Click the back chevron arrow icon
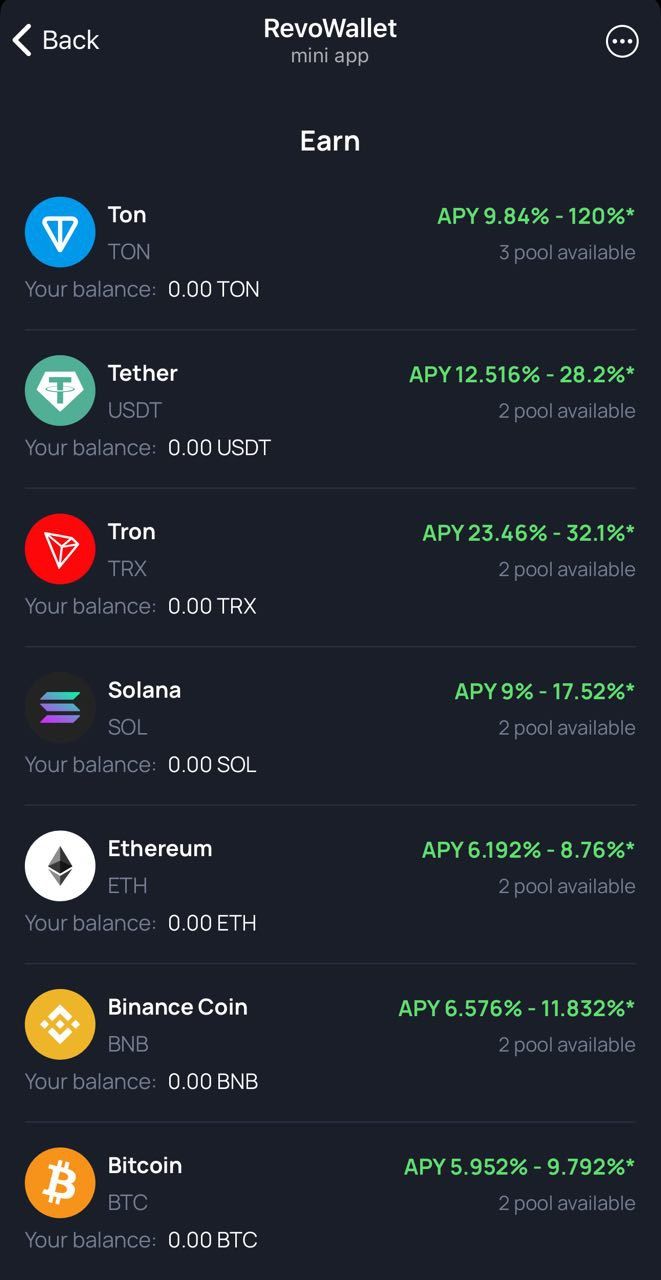This screenshot has height=1280, width=661. pyautogui.click(x=20, y=40)
